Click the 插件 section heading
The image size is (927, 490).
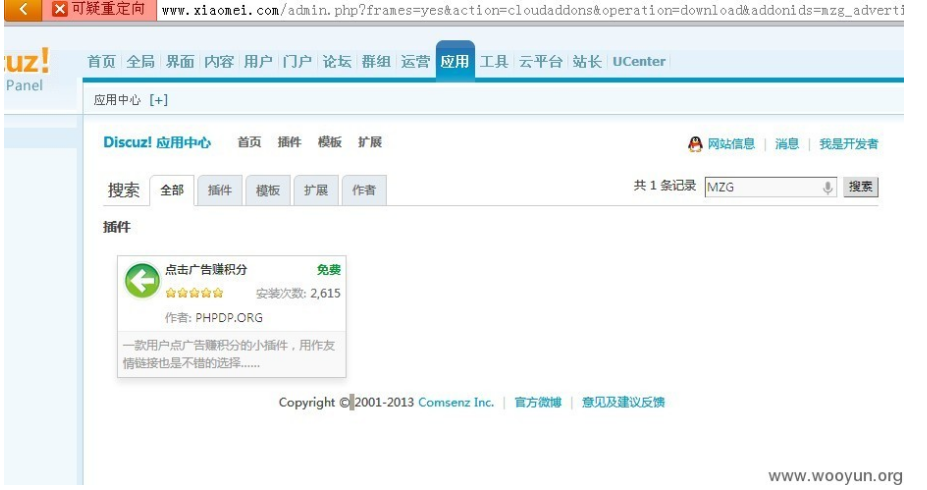point(116,227)
